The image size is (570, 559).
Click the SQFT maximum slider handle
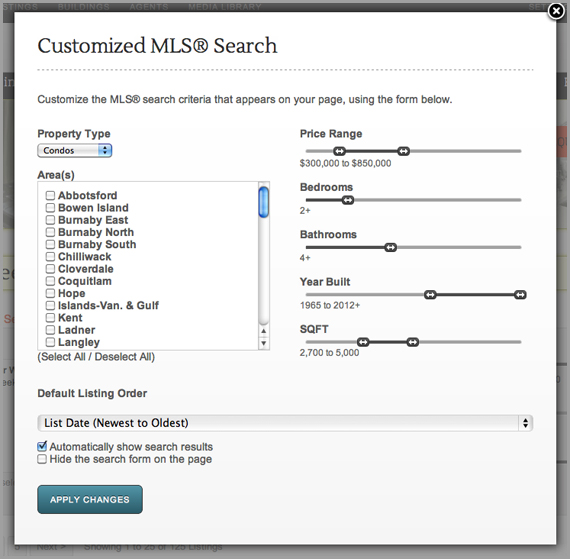(413, 342)
